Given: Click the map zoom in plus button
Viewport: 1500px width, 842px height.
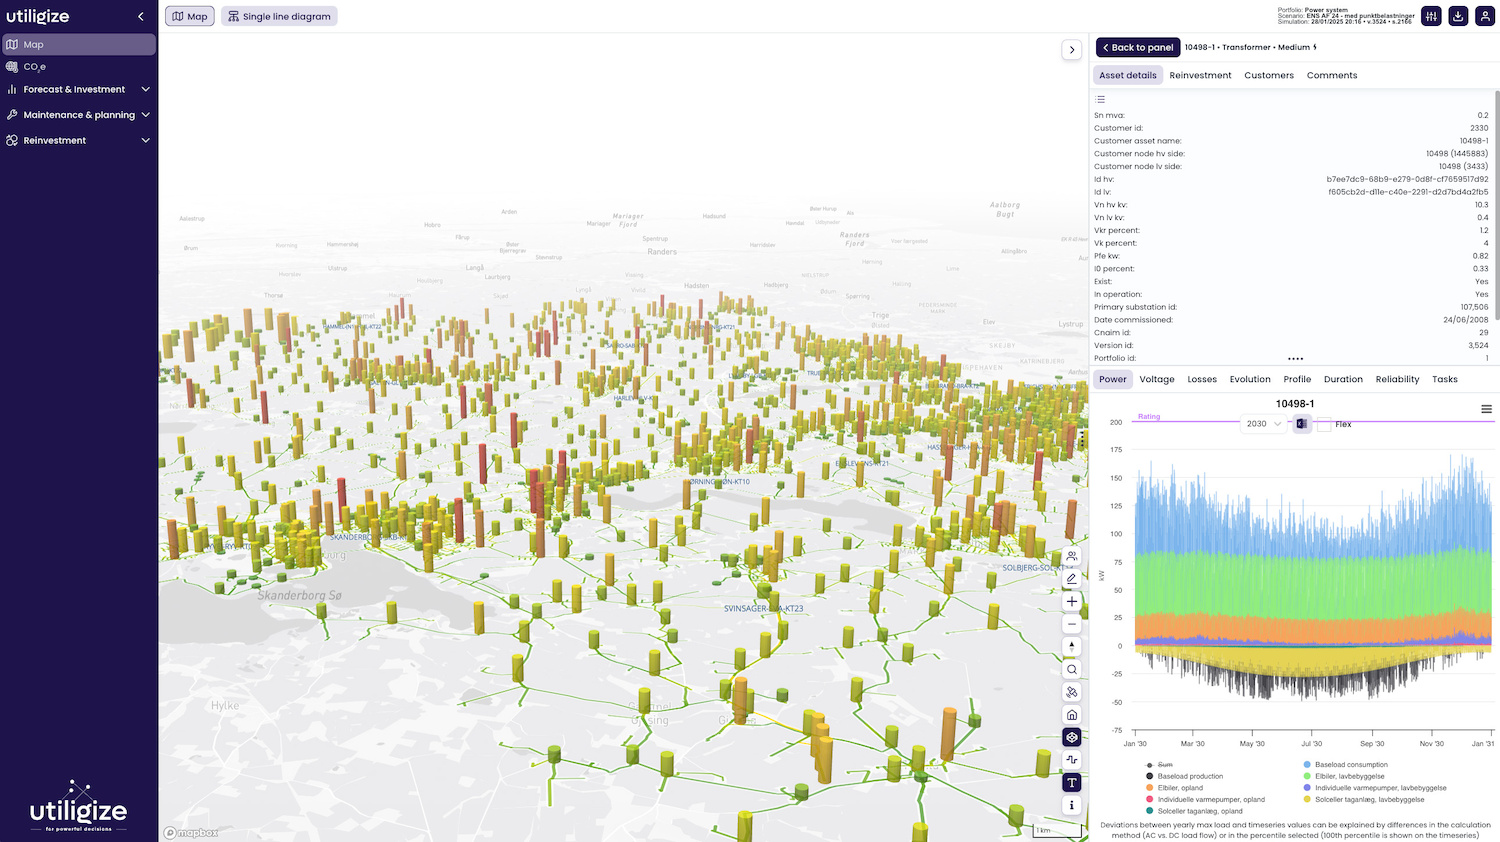Looking at the screenshot, I should click(1072, 602).
